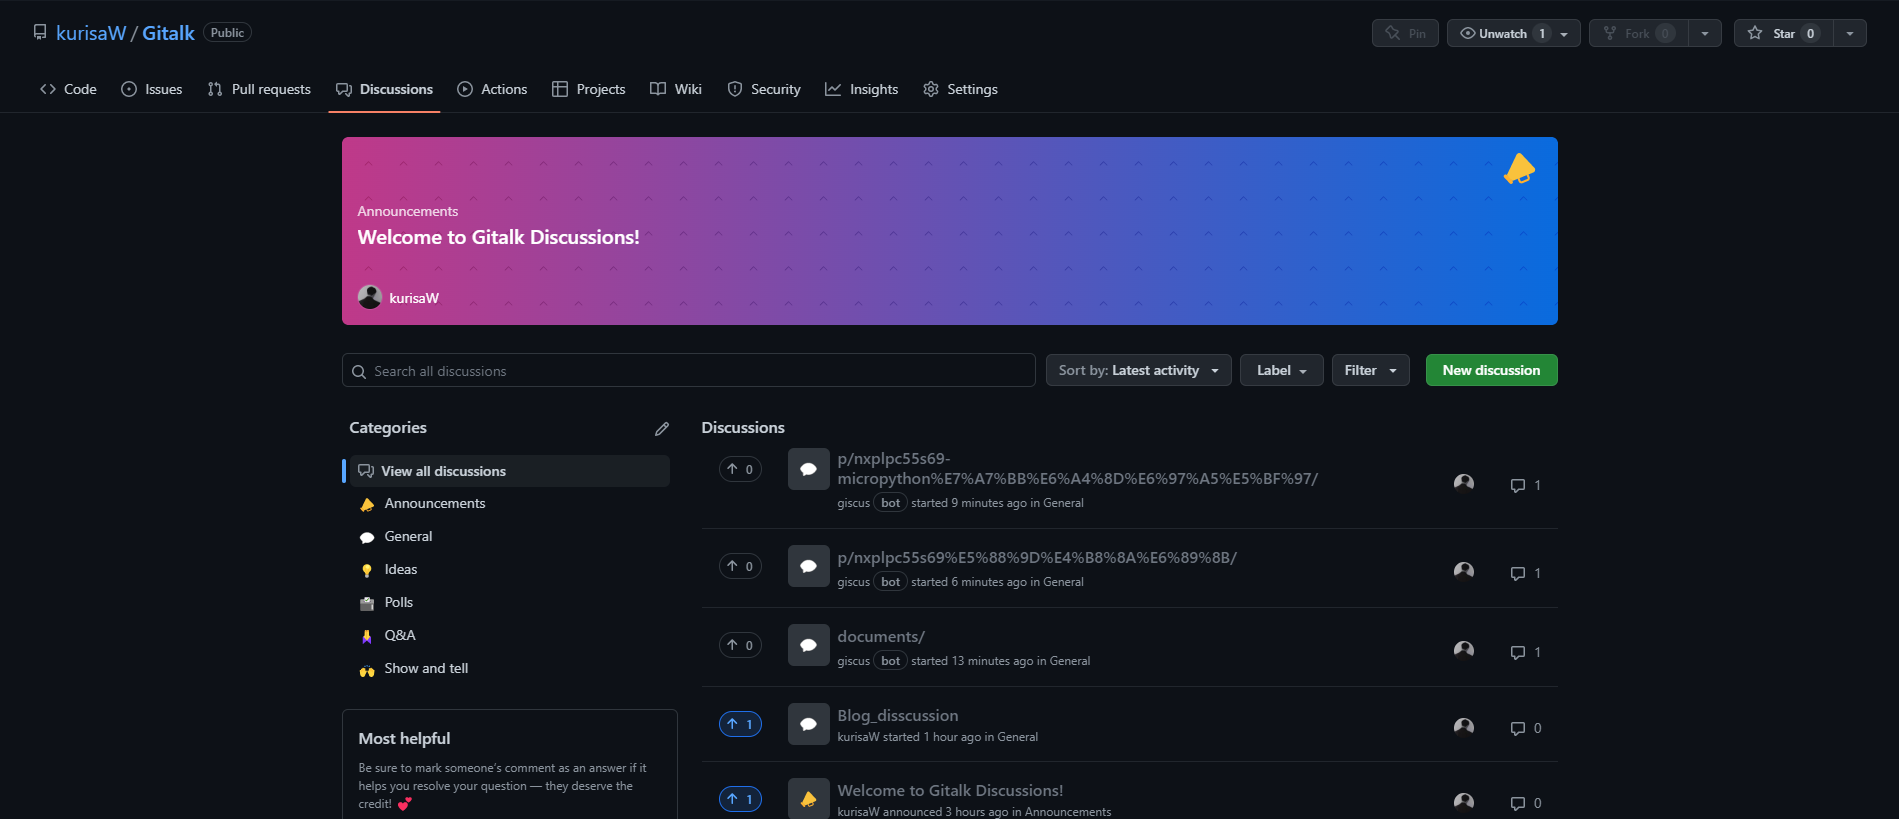
Task: Click participant avatar on Blog_disscussion row
Action: [x=1464, y=727]
